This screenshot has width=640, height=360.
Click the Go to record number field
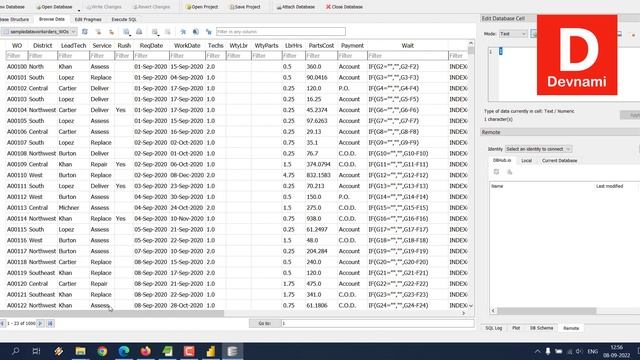click(377, 323)
